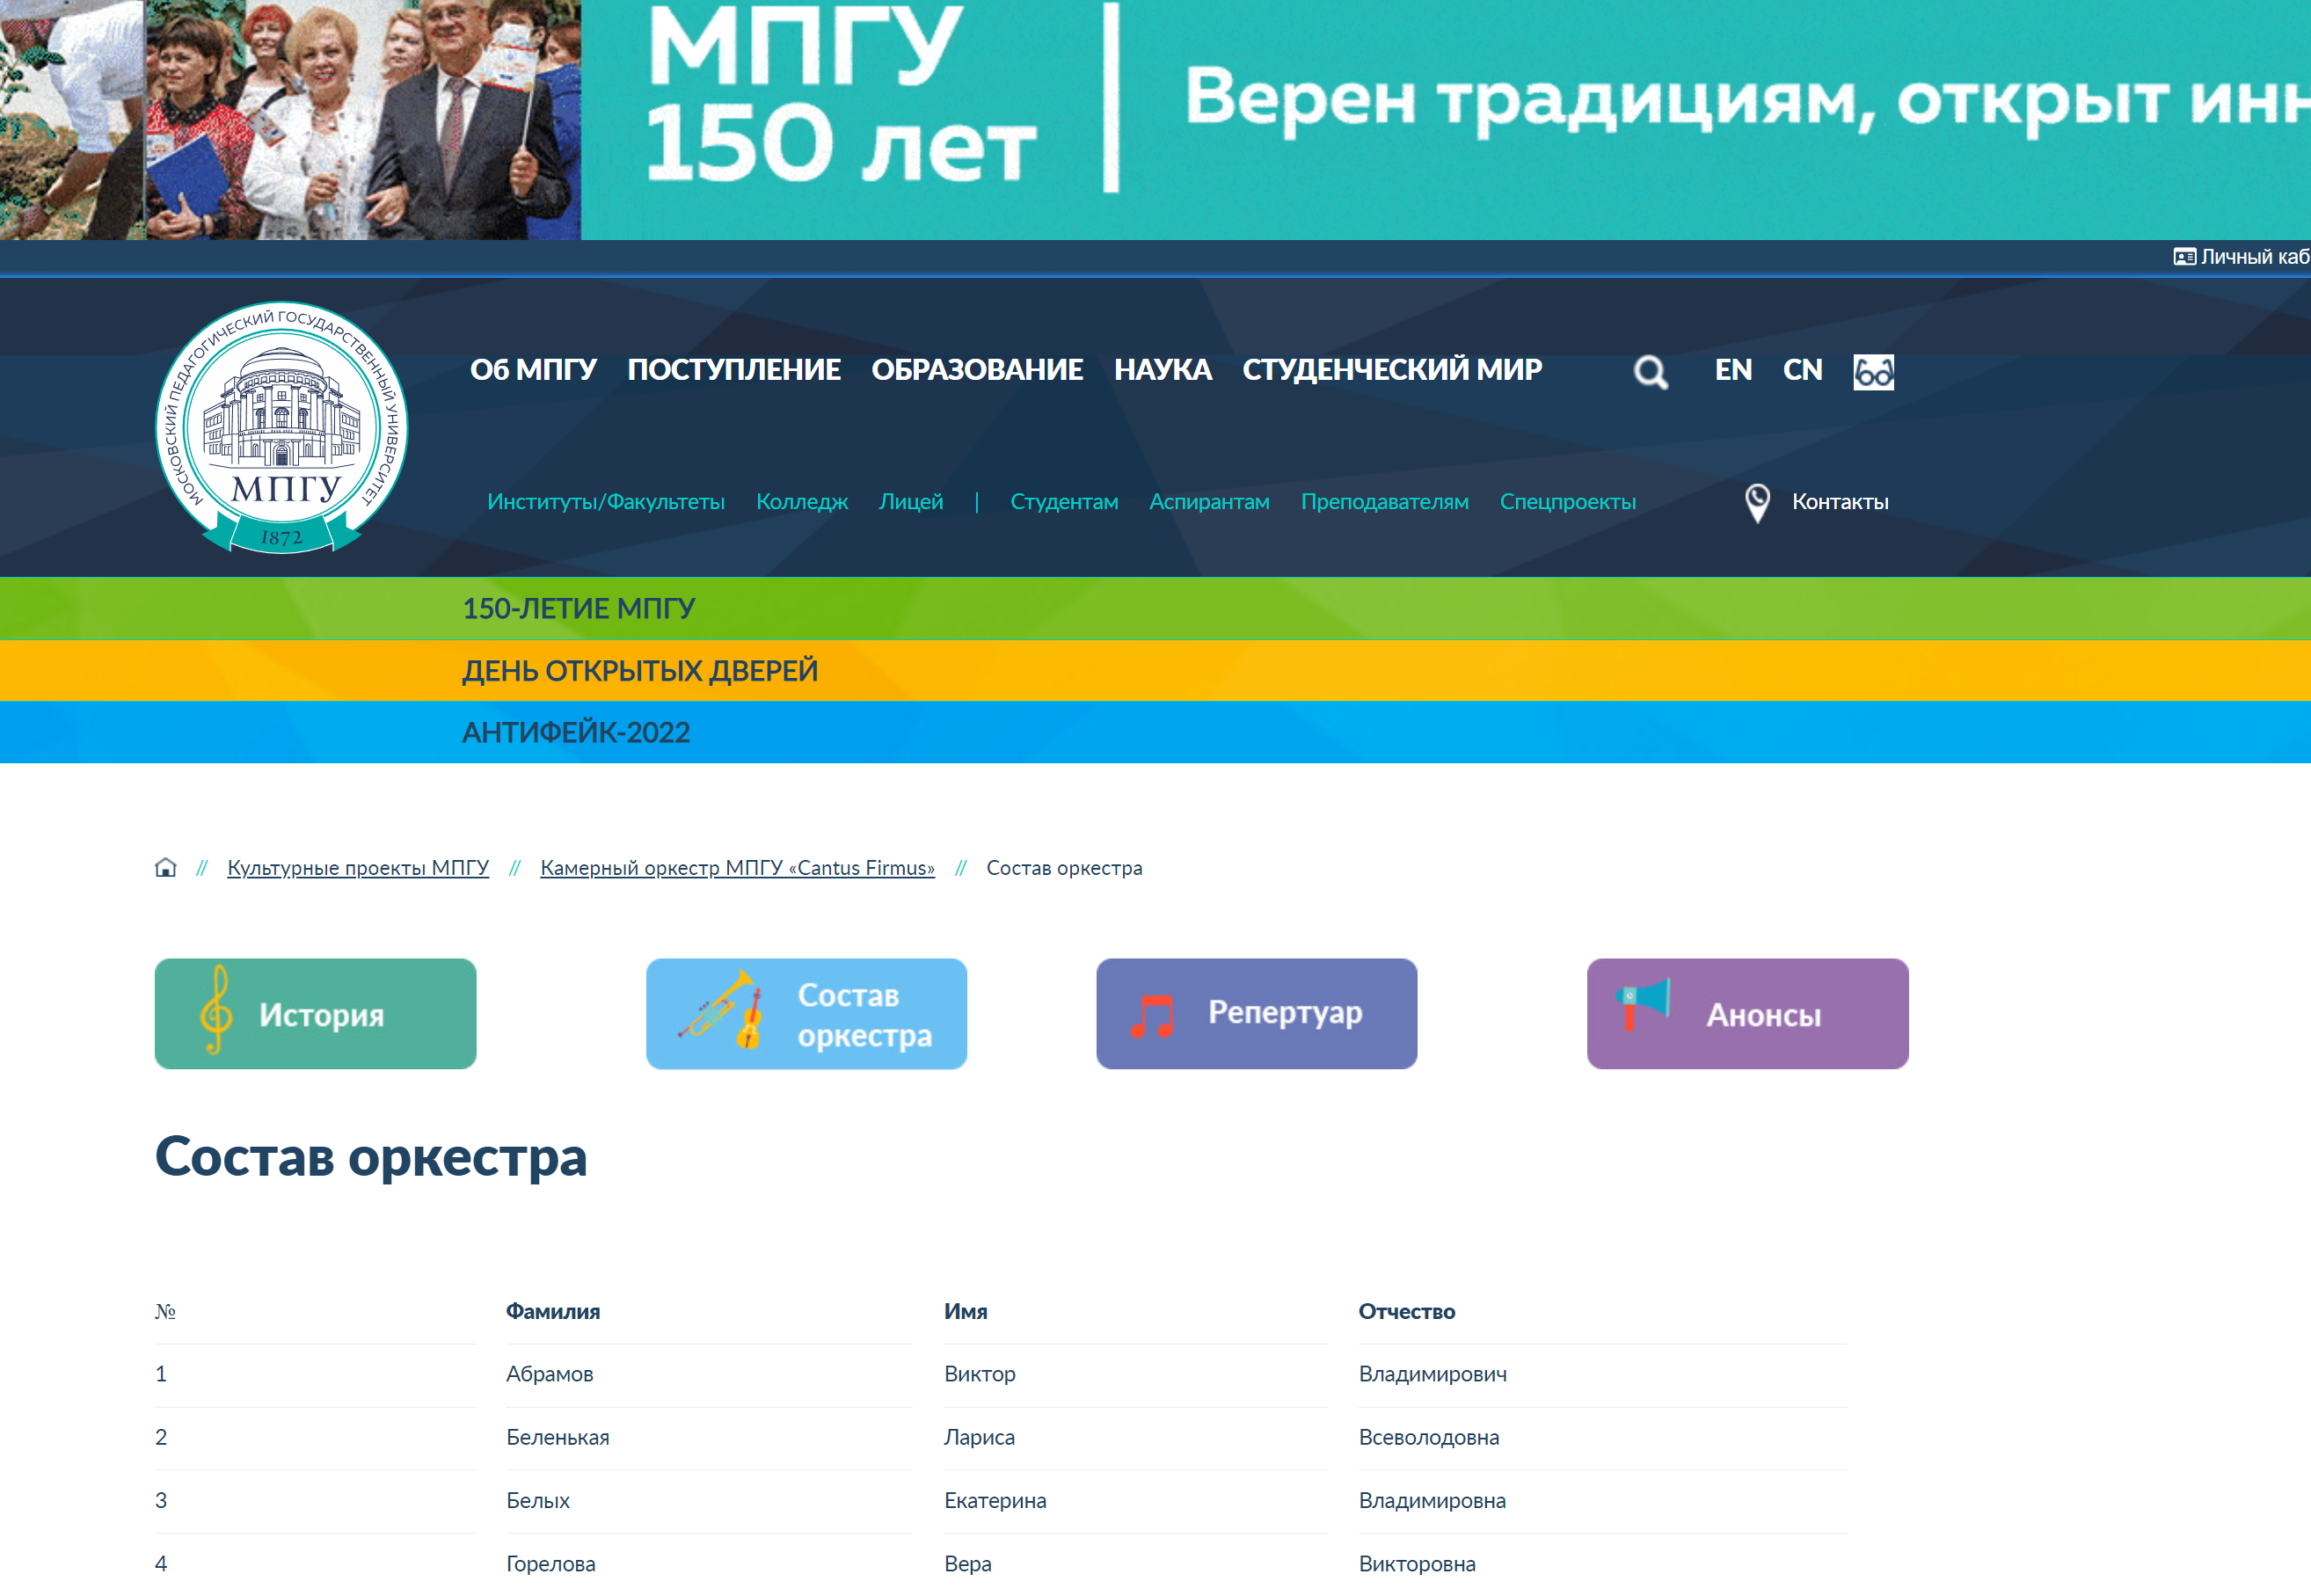
Task: Click the red music note icon
Action: click(x=1152, y=1016)
